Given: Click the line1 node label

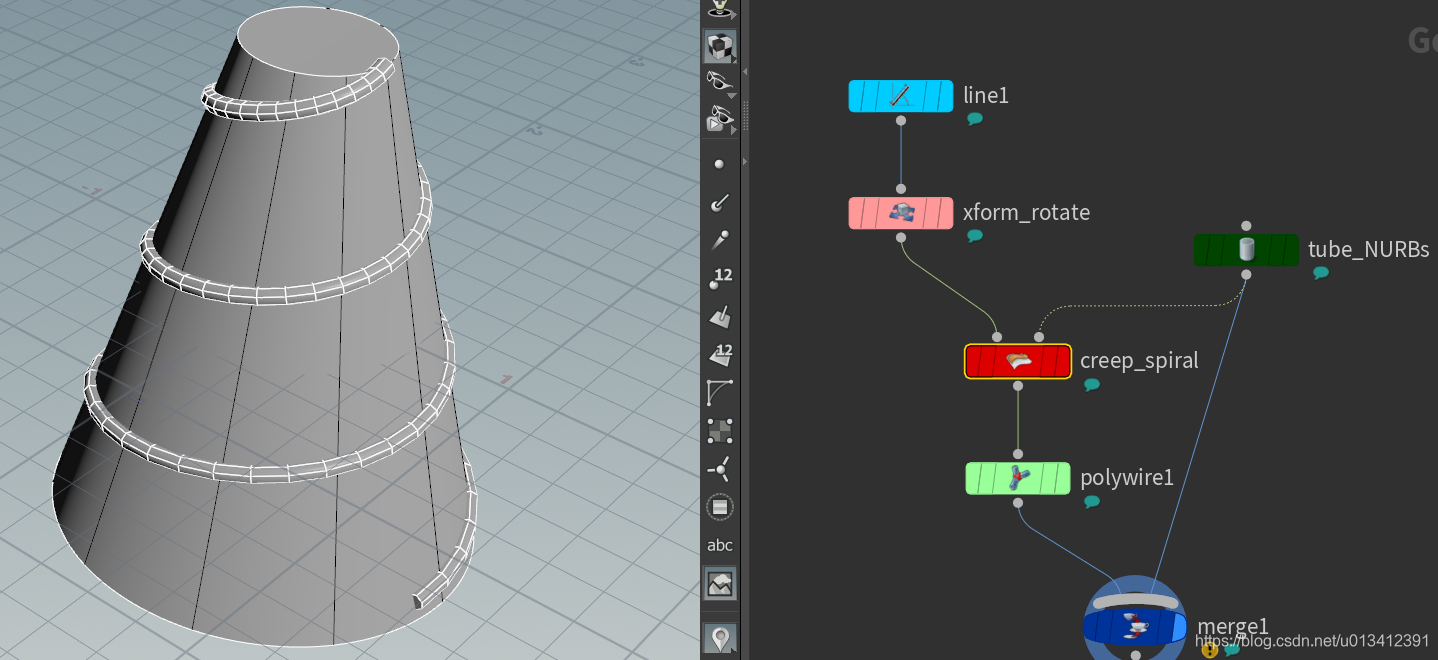Looking at the screenshot, I should click(x=986, y=95).
